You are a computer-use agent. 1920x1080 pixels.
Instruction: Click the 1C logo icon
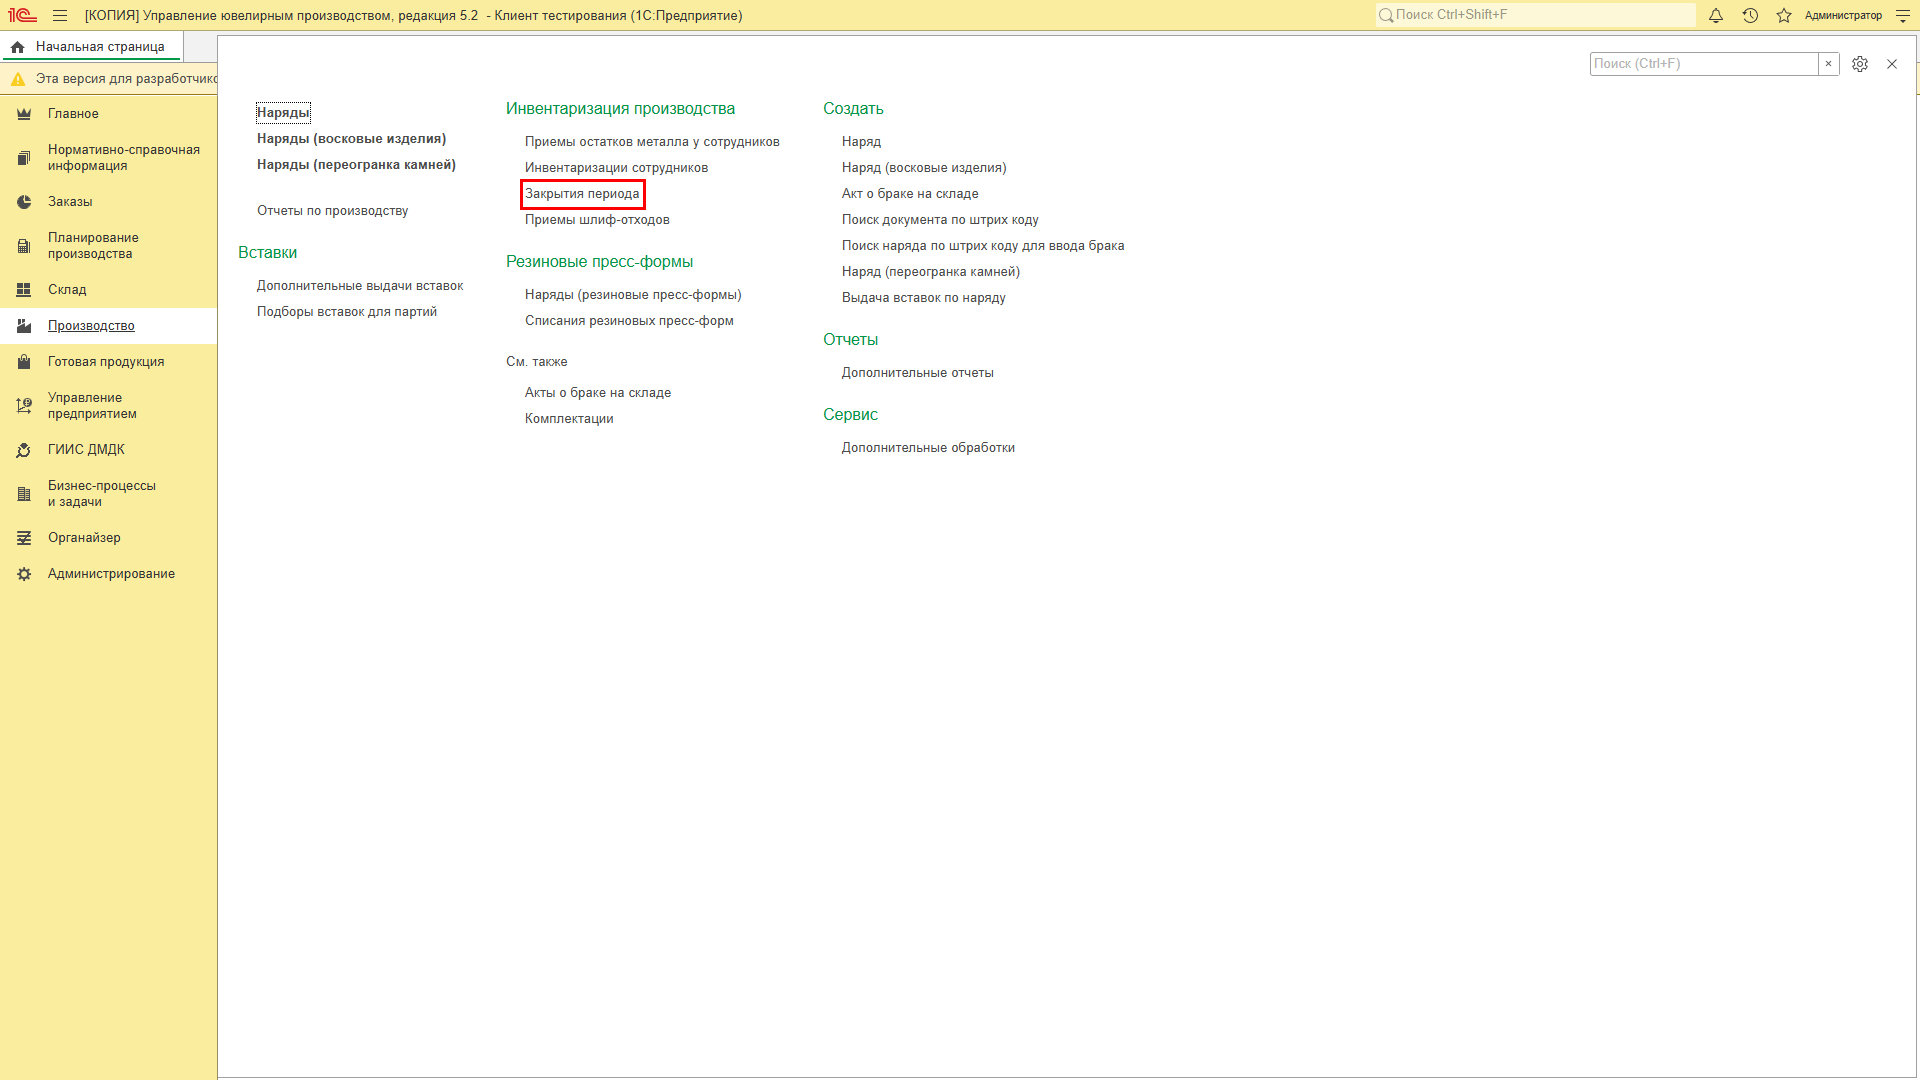(x=22, y=16)
